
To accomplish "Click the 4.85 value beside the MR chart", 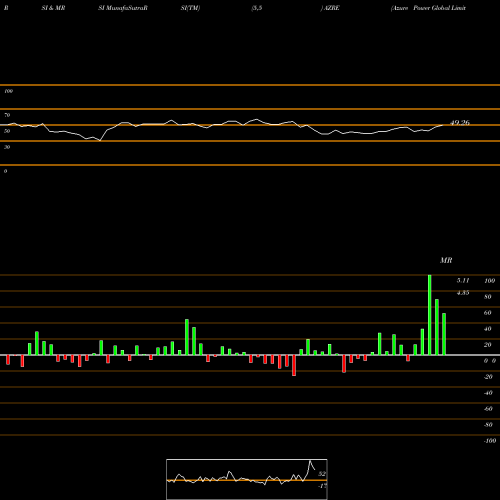I will [463, 293].
